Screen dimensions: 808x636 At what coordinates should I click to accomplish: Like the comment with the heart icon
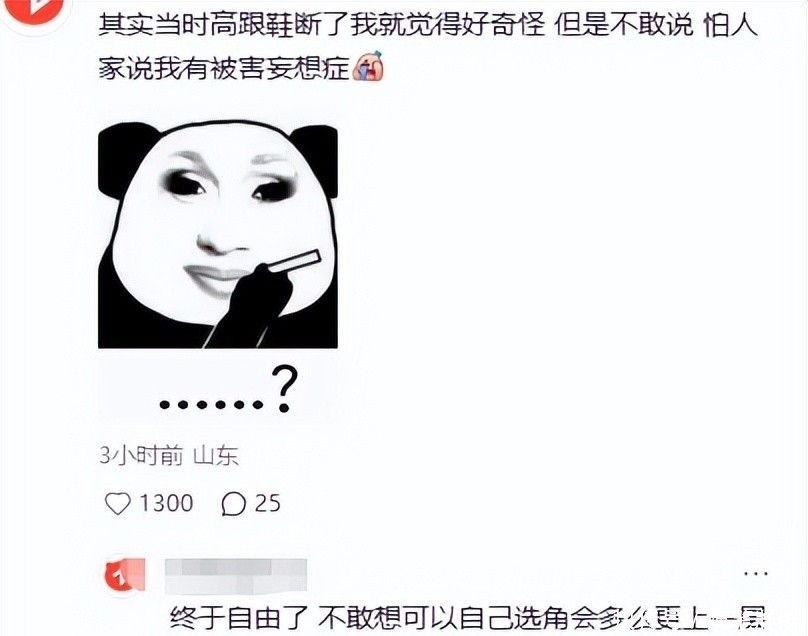(x=117, y=504)
